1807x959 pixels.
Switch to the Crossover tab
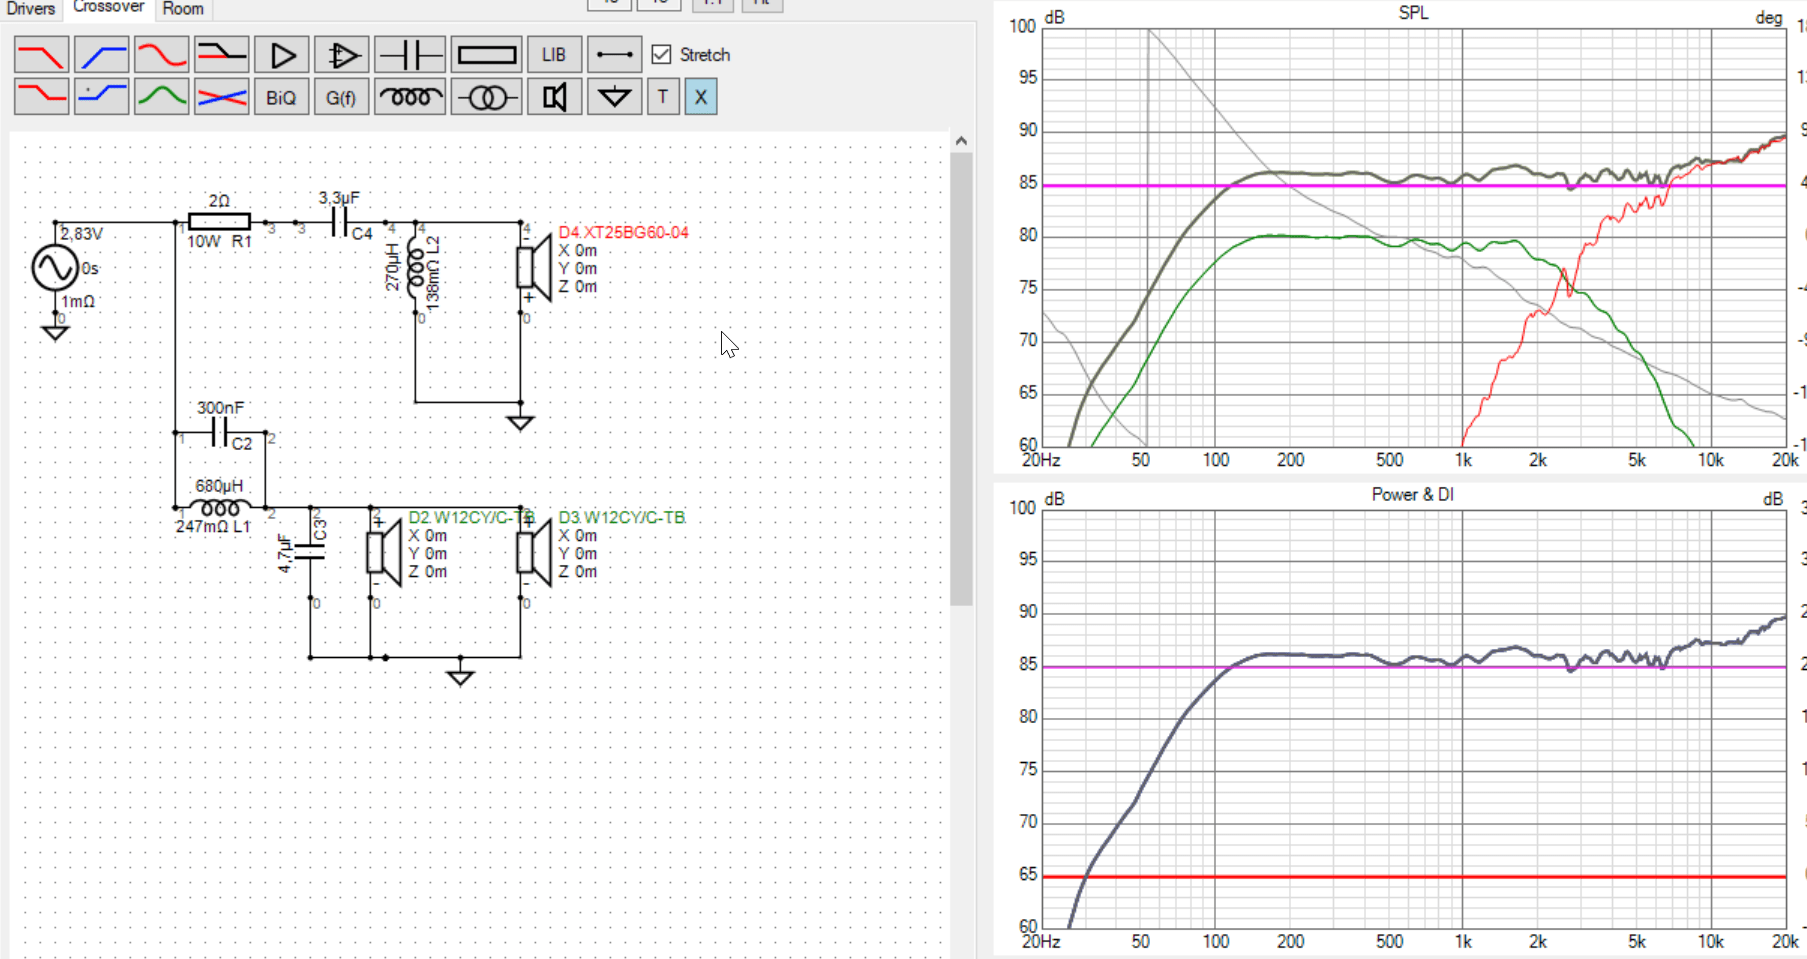point(109,8)
